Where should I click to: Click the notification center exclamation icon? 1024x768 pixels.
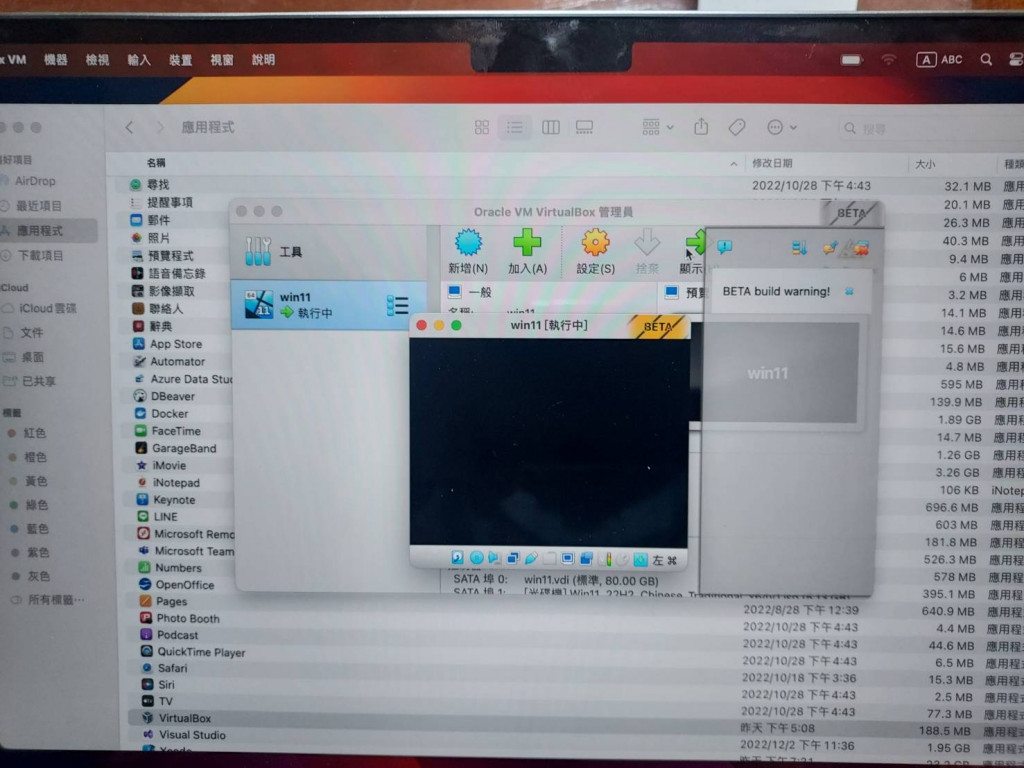724,247
